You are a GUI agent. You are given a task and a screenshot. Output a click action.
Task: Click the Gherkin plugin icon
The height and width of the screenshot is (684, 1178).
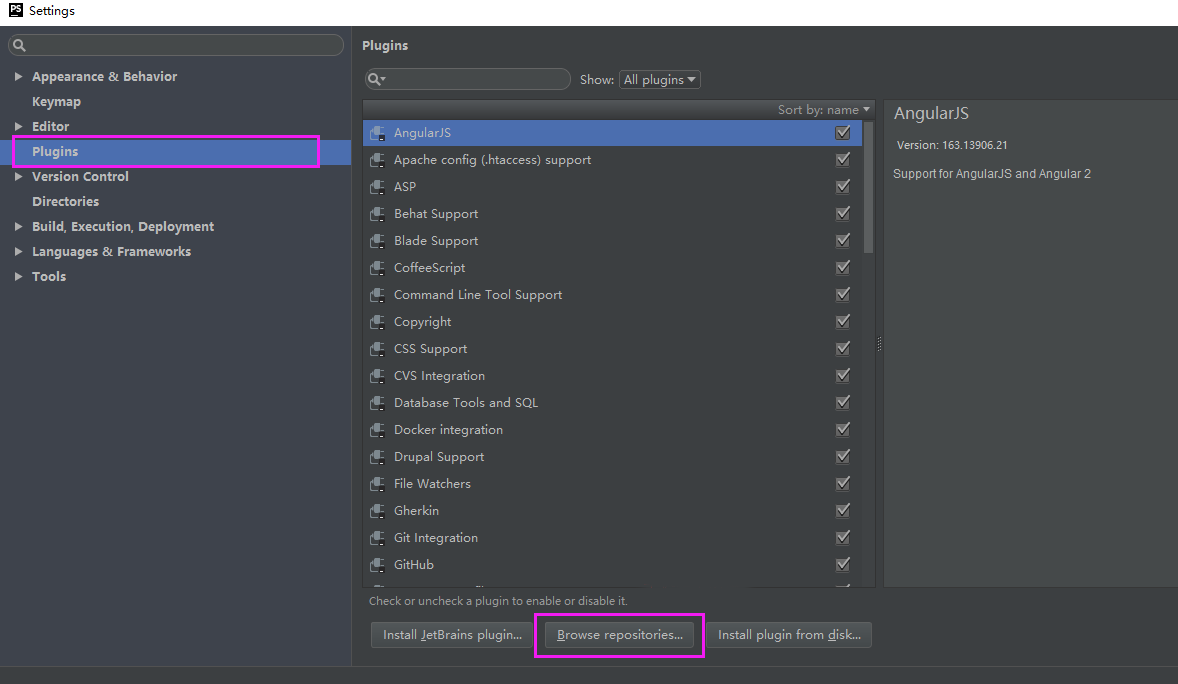point(377,511)
